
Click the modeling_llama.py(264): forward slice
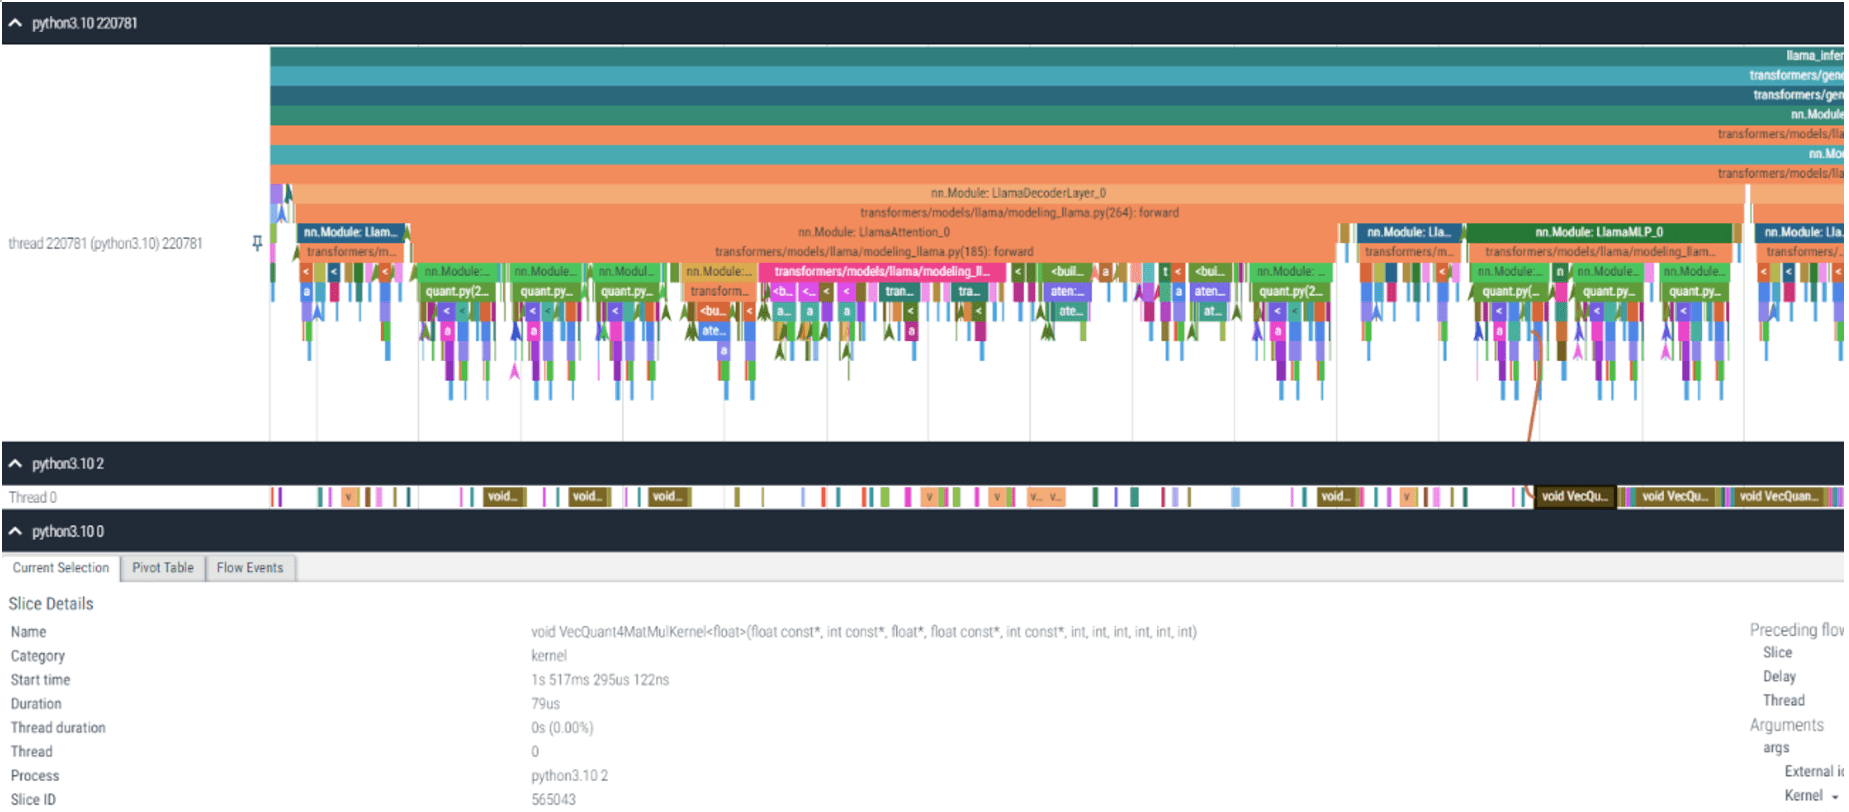[1018, 213]
